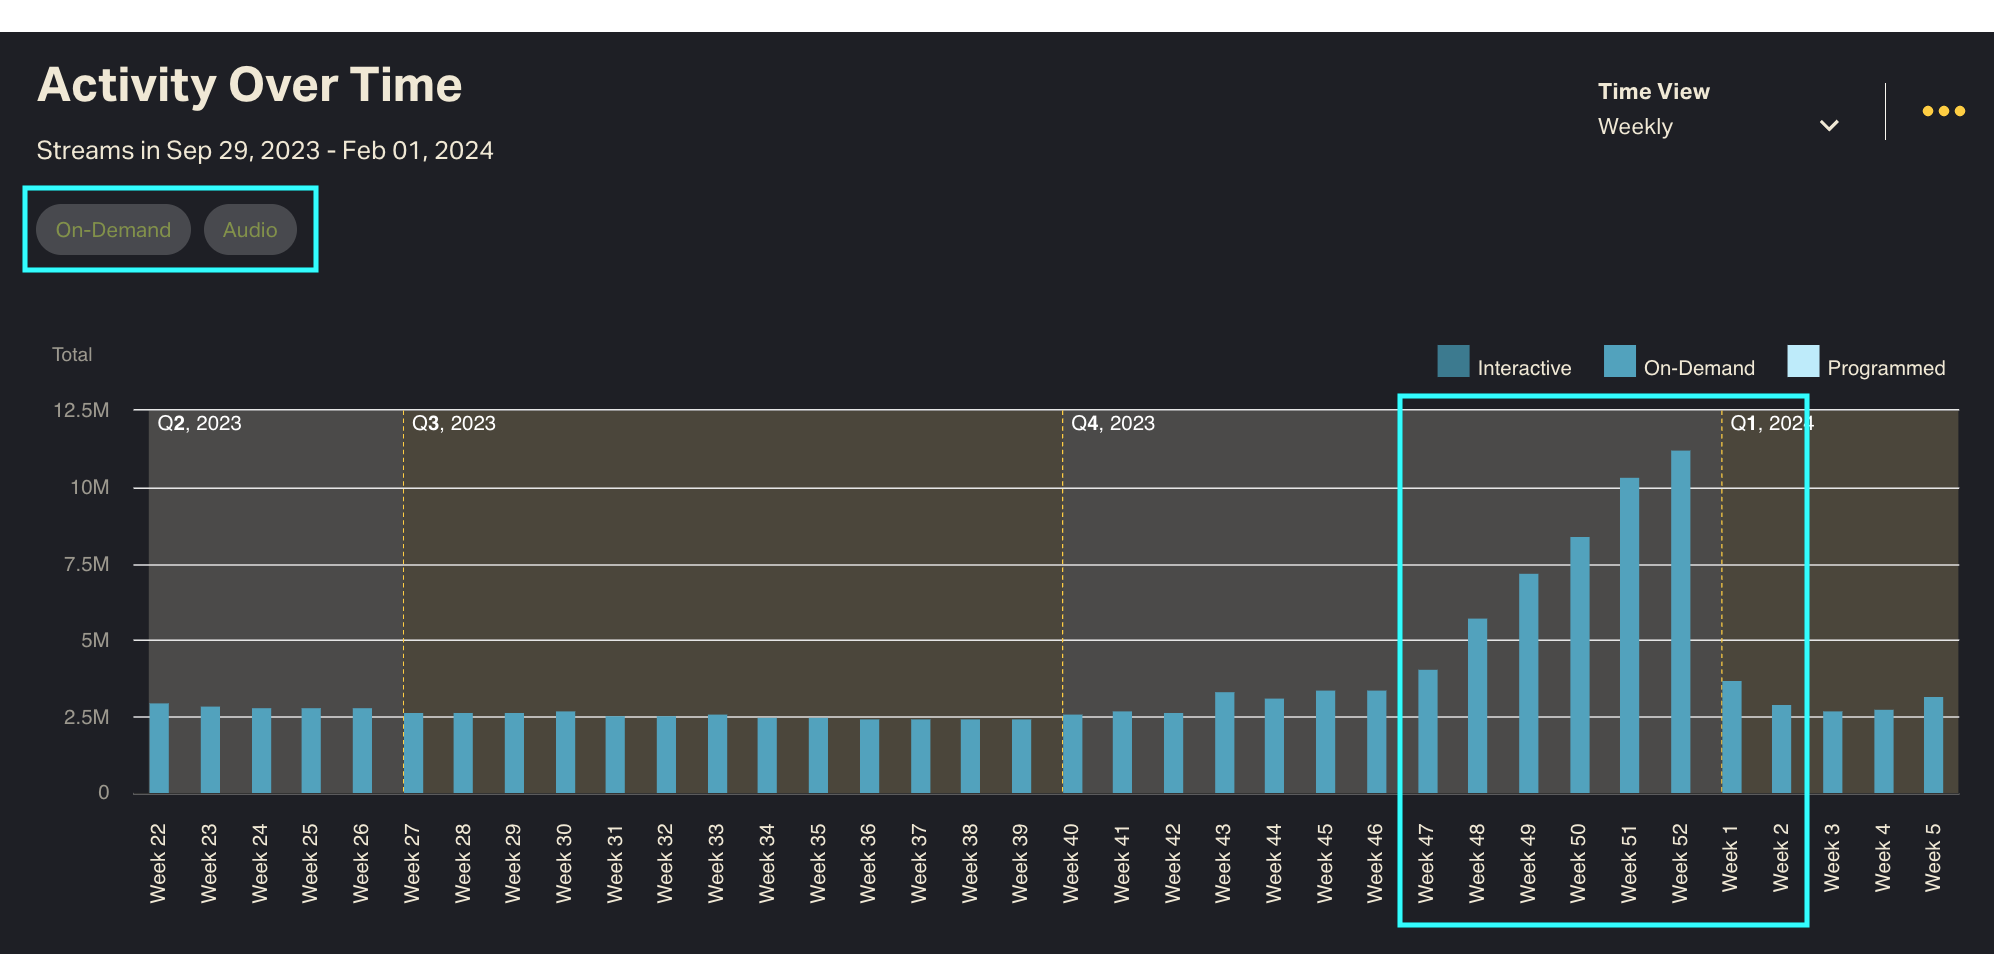1994x954 pixels.
Task: Open the three-dot more options menu
Action: [1943, 111]
